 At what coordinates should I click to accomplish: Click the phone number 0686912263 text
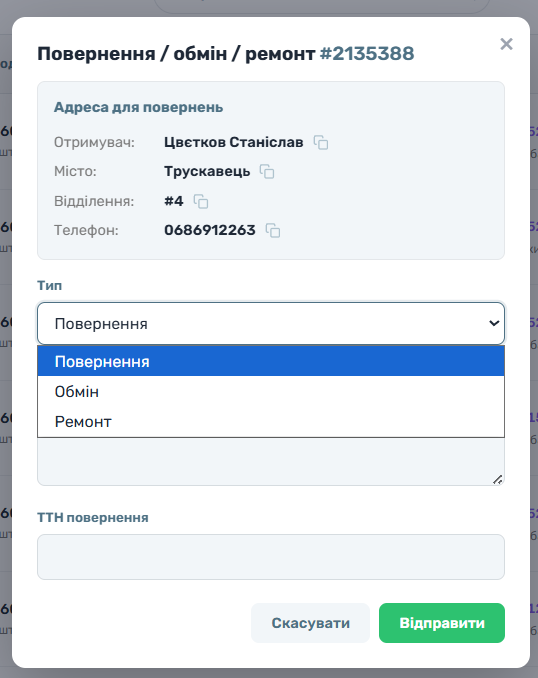tap(210, 230)
